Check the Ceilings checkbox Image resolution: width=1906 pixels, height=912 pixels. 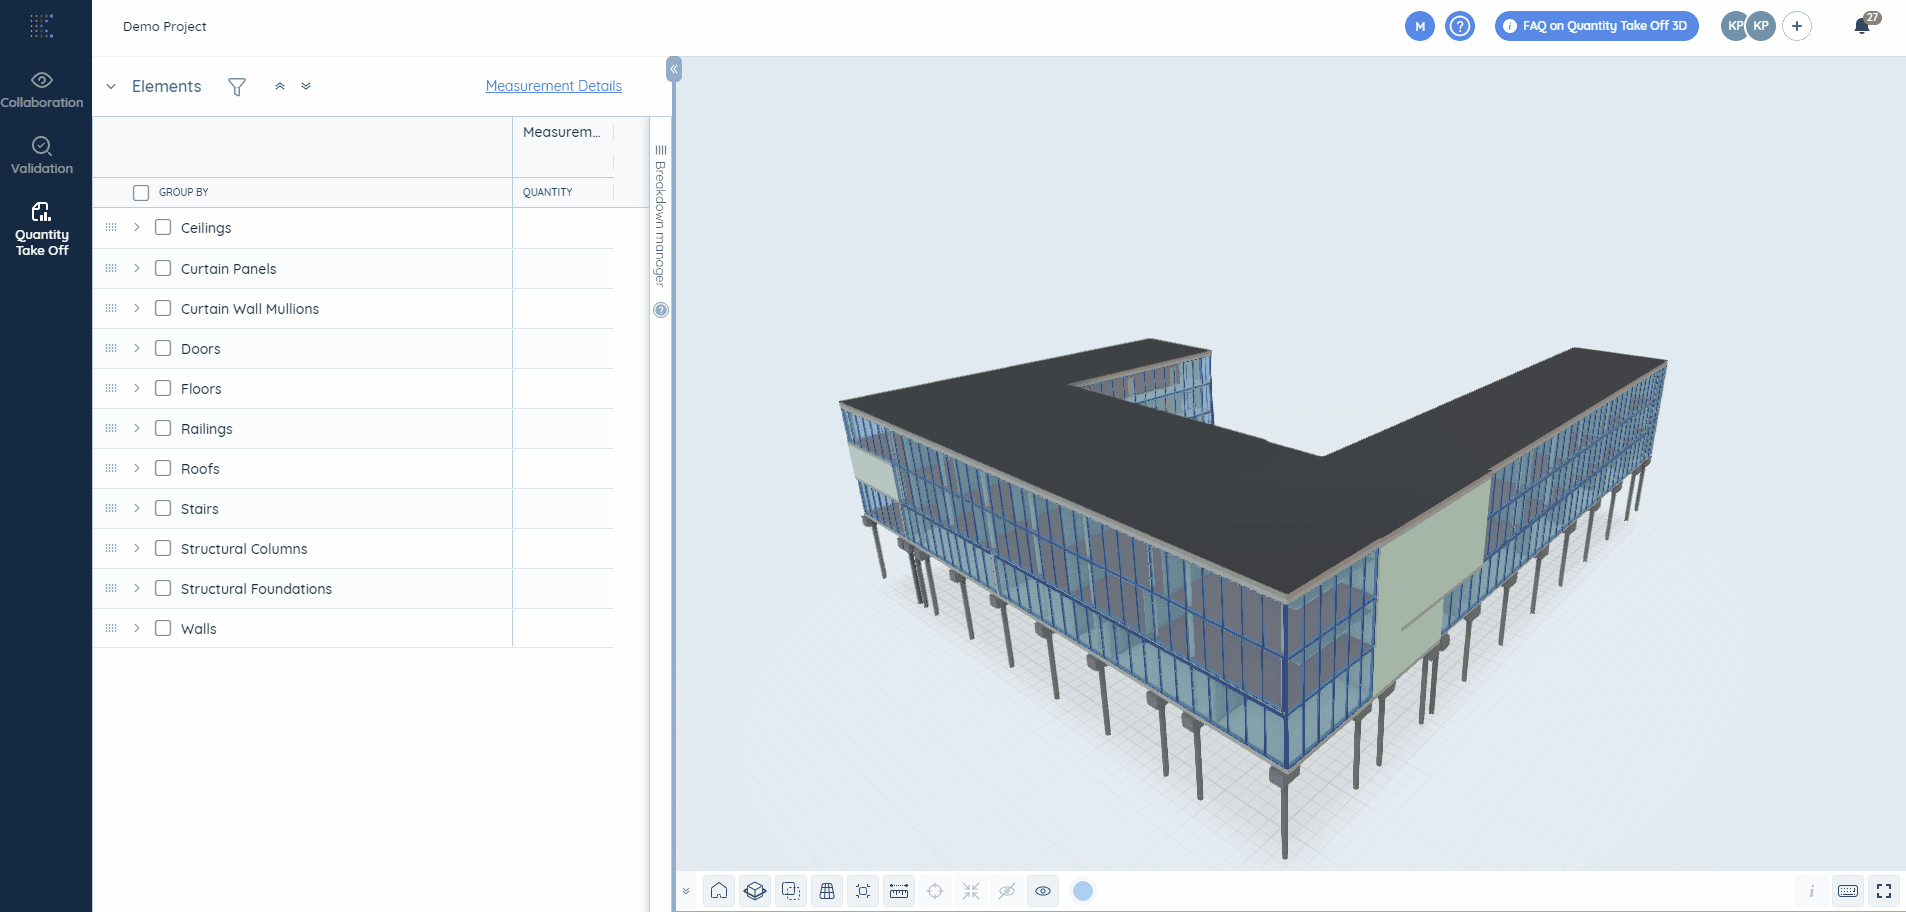click(x=163, y=228)
